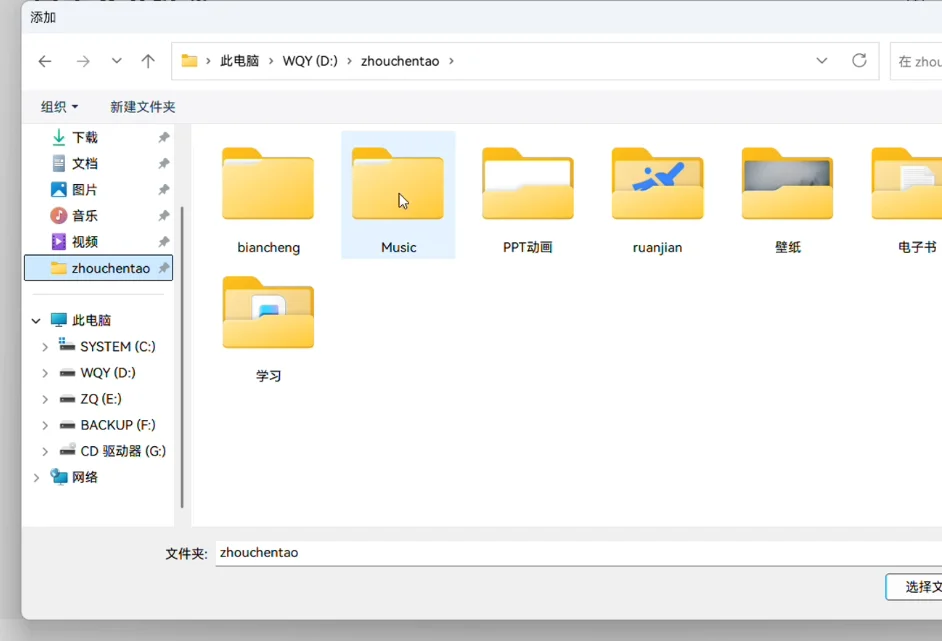Viewport: 942px width, 641px height.
Task: Focus the search box beside the address bar
Action: point(916,61)
